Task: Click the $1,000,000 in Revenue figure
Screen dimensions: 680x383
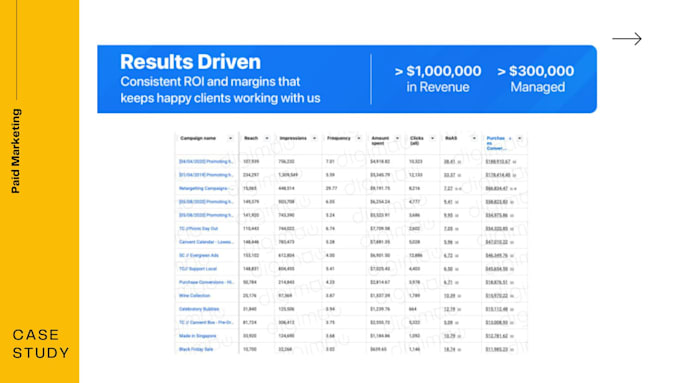Action: coord(438,79)
